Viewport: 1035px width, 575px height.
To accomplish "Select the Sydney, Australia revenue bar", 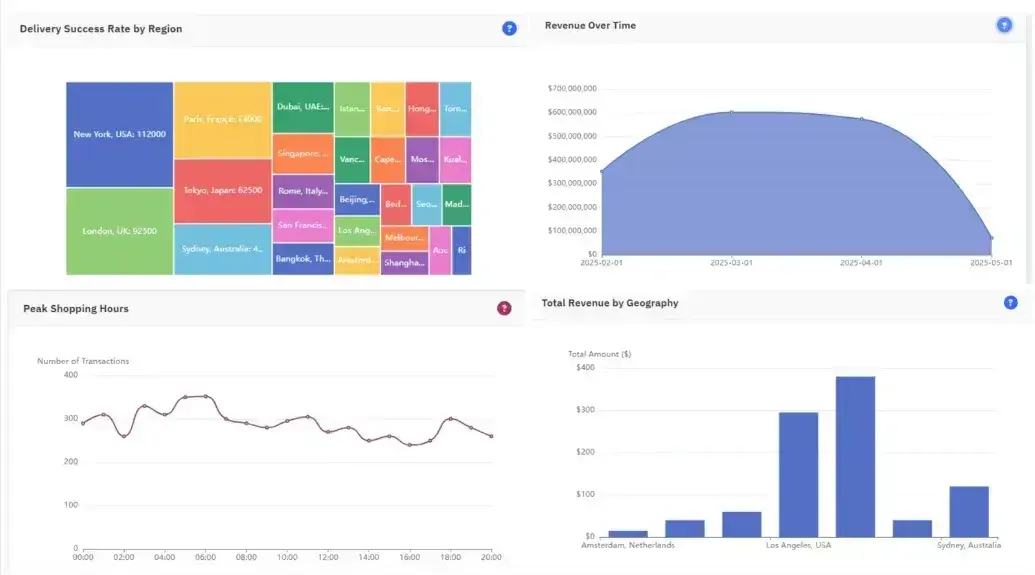I will click(968, 511).
